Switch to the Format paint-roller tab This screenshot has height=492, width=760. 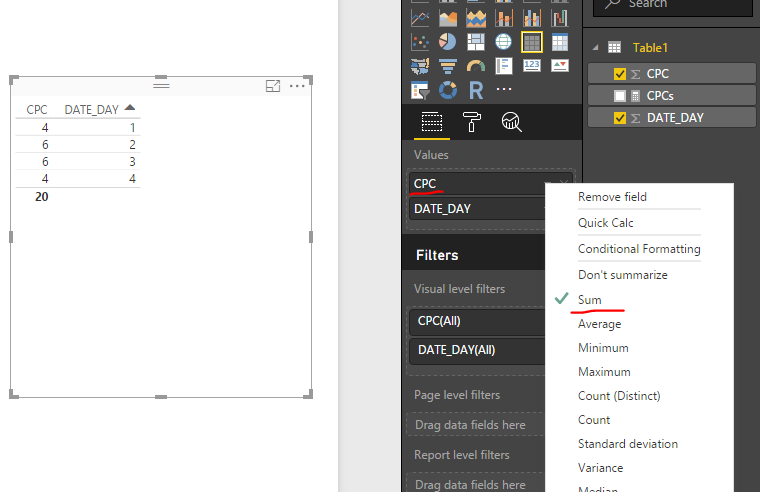pyautogui.click(x=472, y=122)
